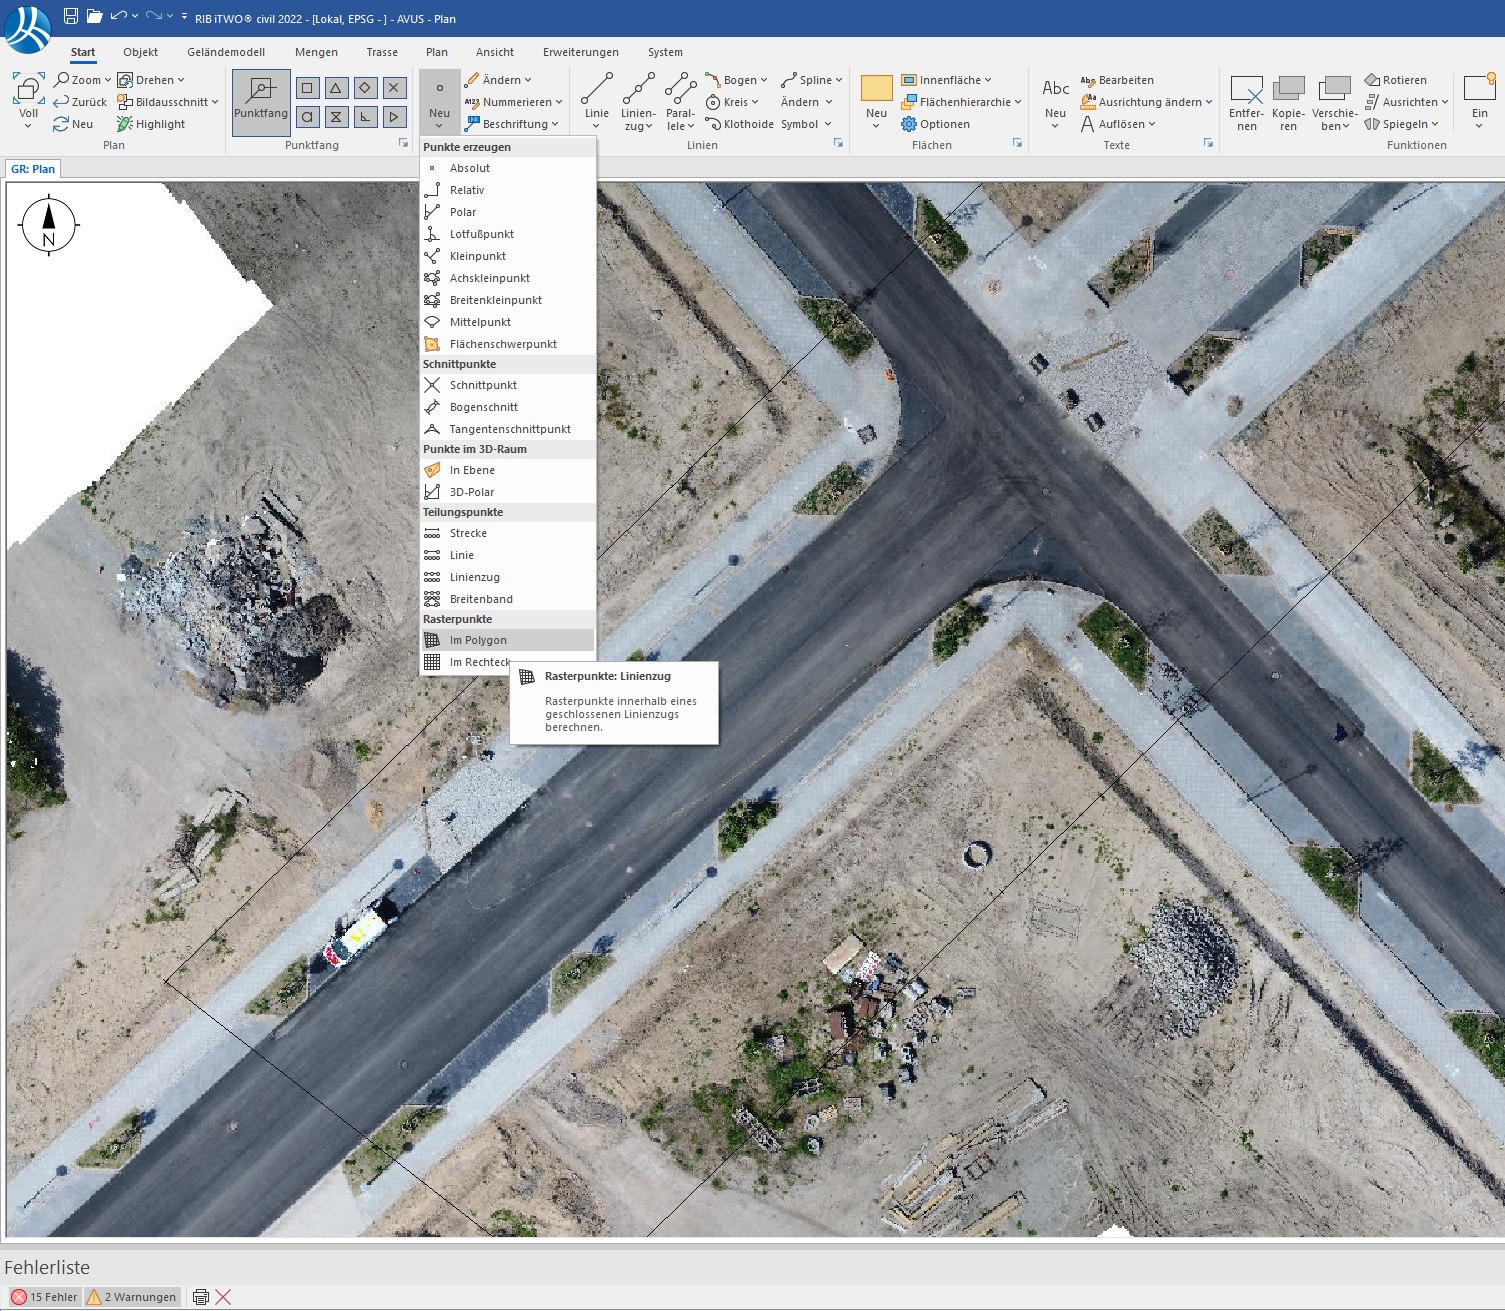Click the 15 Fehler filter button
The width and height of the screenshot is (1505, 1311).
pos(44,1297)
